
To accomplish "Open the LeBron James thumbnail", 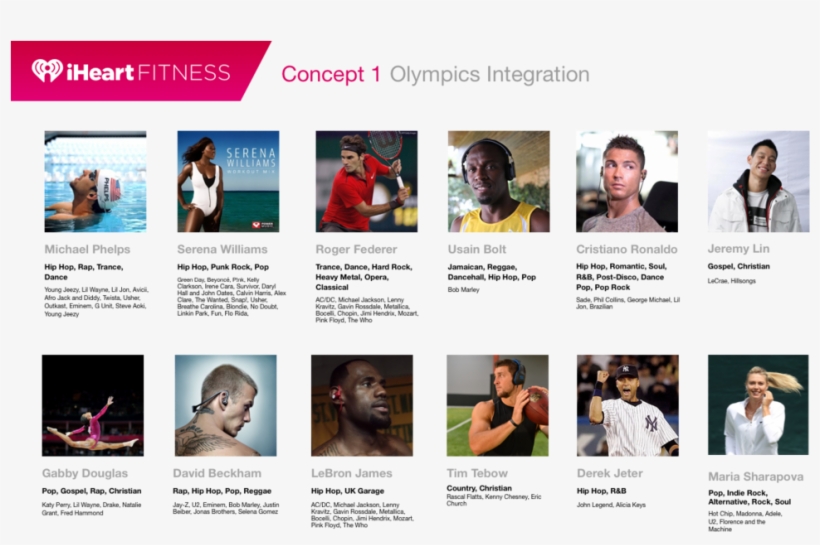I will tap(361, 405).
